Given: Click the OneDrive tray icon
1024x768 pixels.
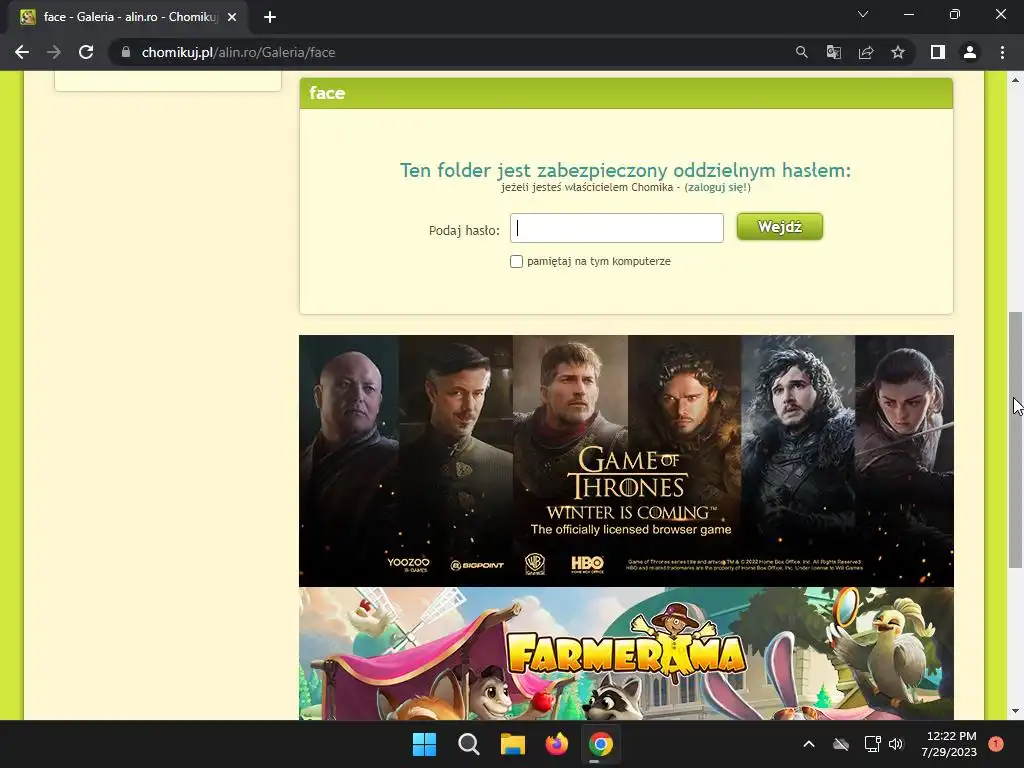Looking at the screenshot, I should pos(841,744).
